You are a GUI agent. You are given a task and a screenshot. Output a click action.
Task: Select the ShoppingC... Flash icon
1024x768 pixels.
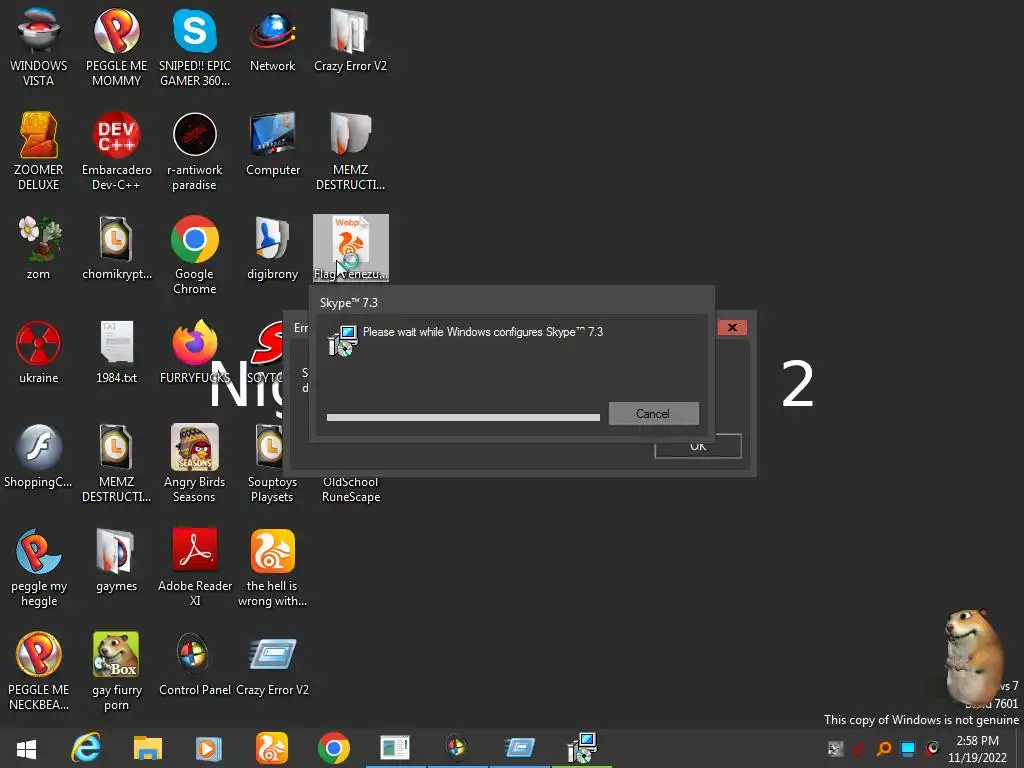(x=39, y=455)
